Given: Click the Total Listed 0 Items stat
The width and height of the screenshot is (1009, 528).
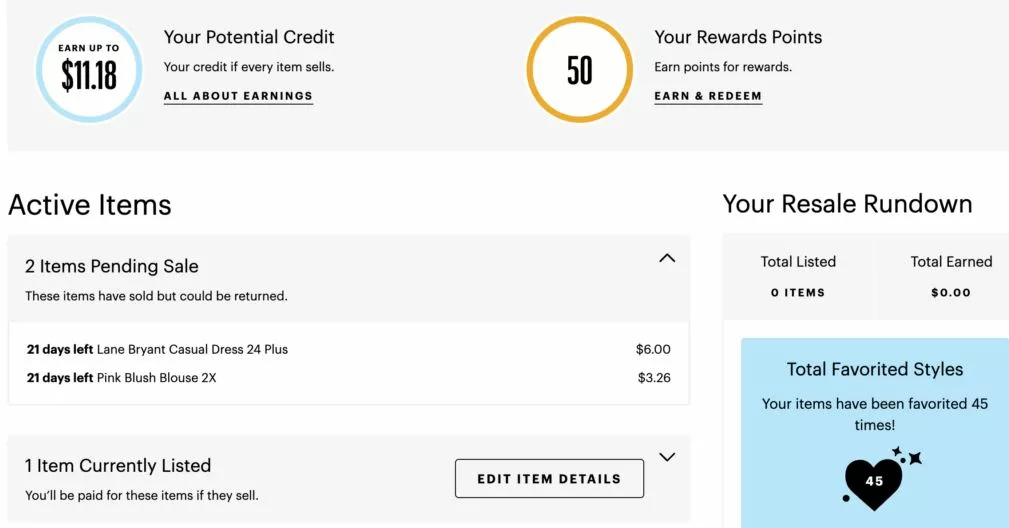Looking at the screenshot, I should coord(798,277).
